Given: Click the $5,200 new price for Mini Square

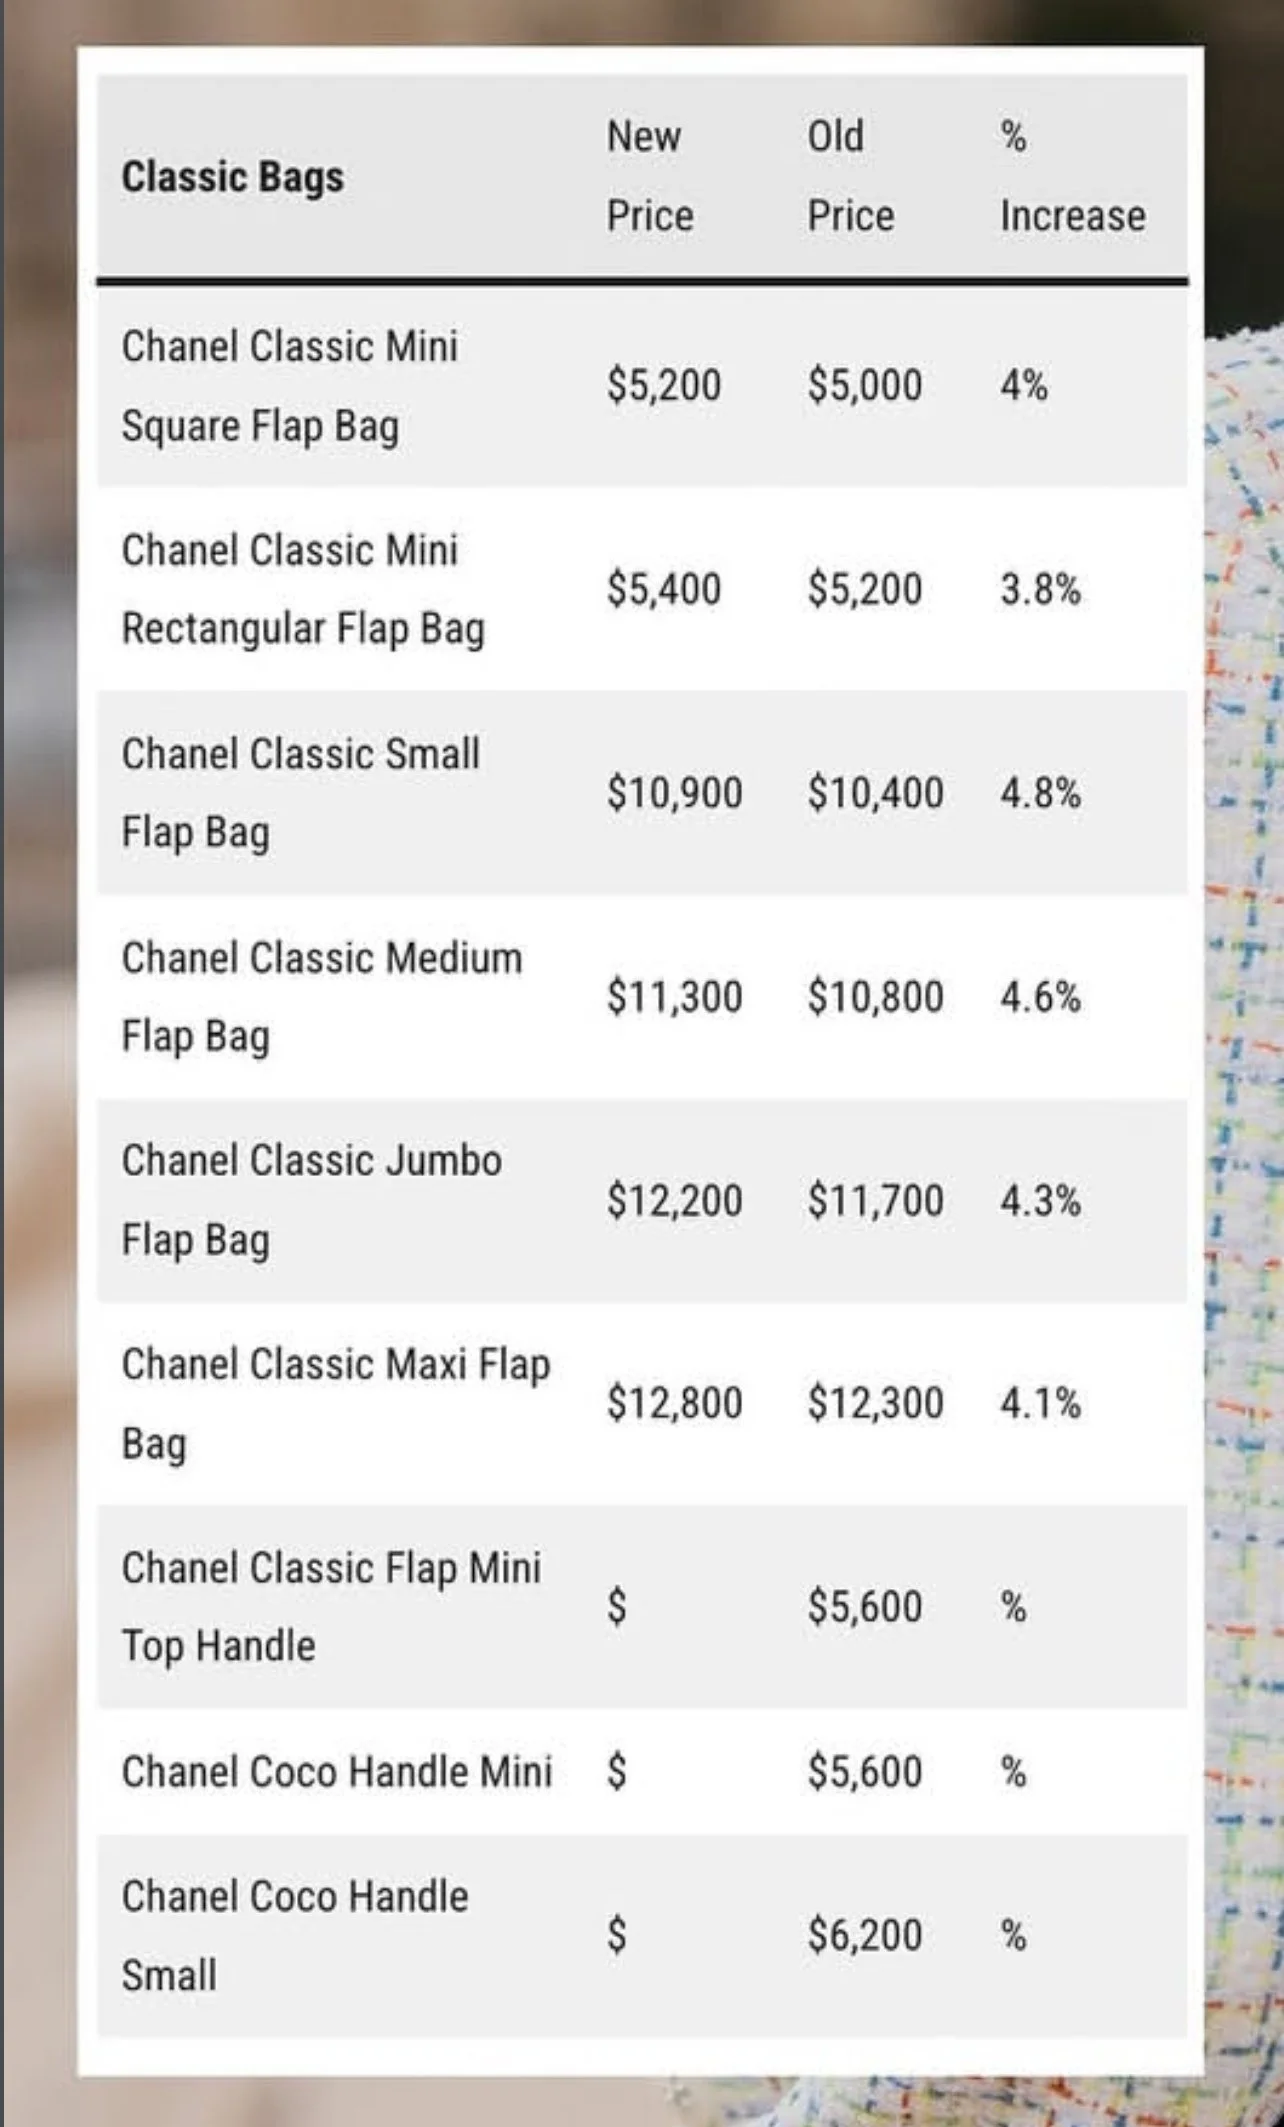Looking at the screenshot, I should [x=664, y=385].
